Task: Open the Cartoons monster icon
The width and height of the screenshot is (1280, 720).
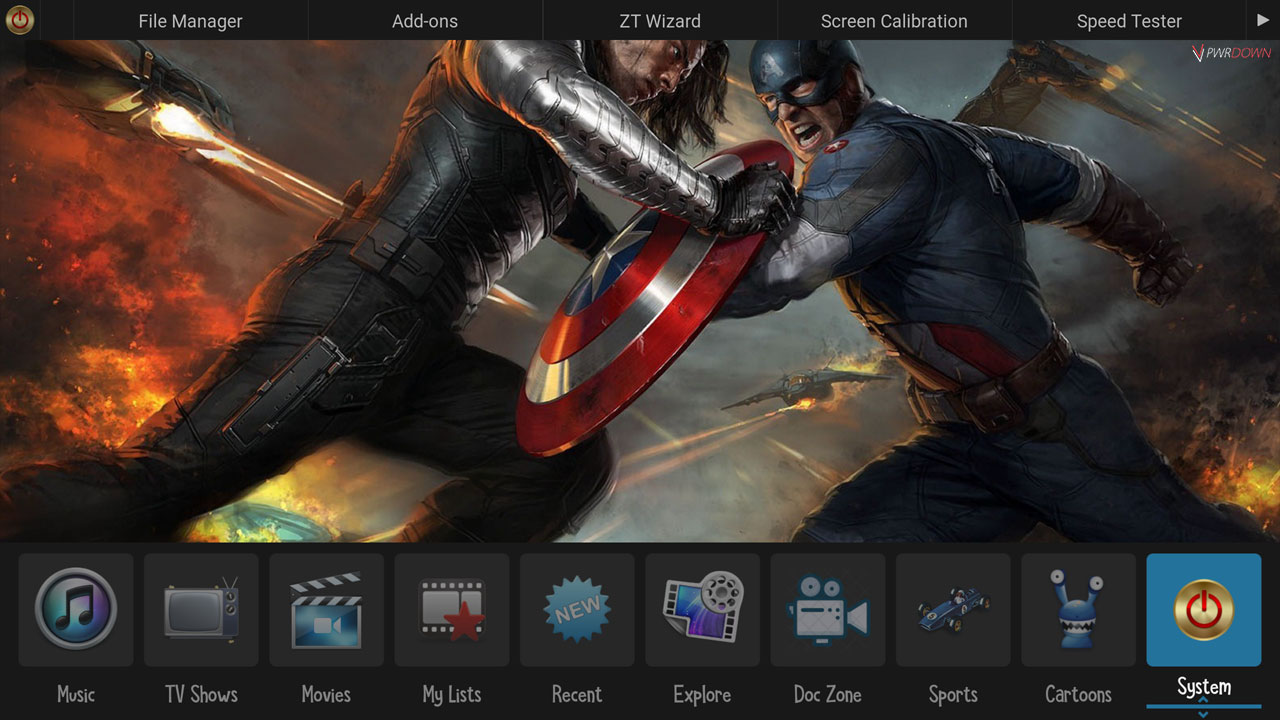Action: coord(1078,610)
